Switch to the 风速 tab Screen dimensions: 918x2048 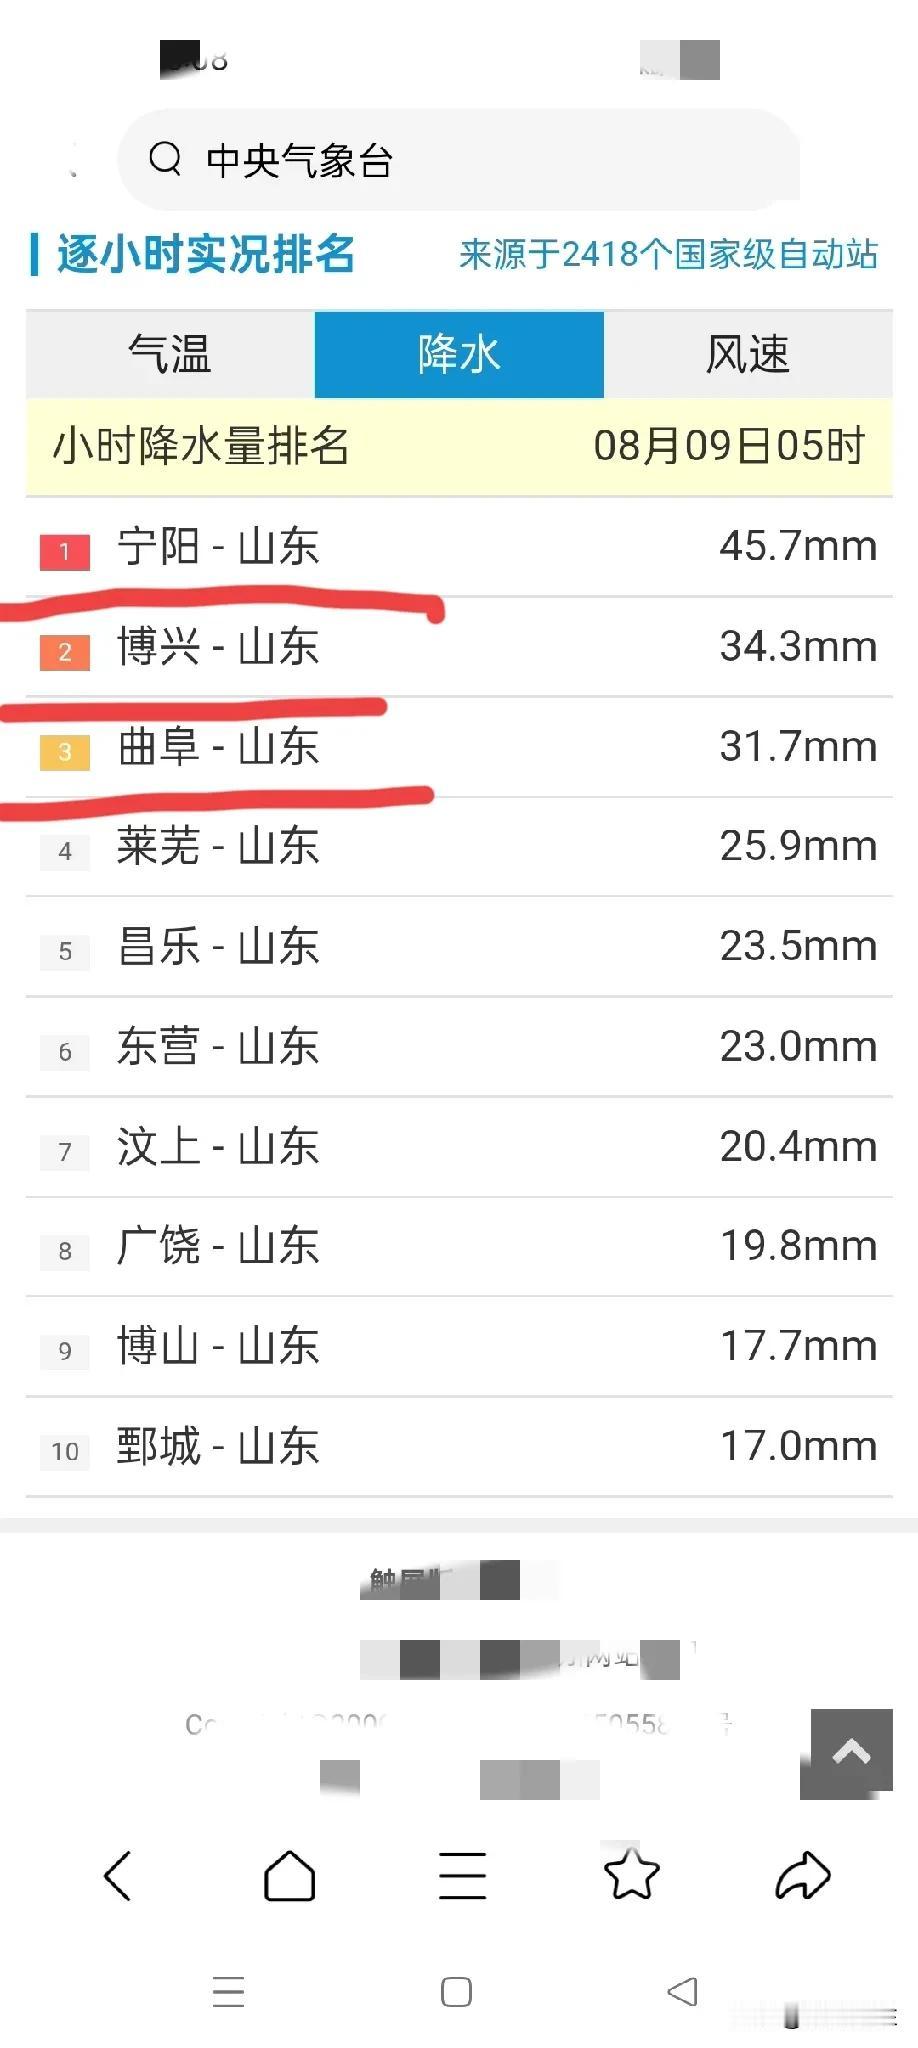point(748,354)
